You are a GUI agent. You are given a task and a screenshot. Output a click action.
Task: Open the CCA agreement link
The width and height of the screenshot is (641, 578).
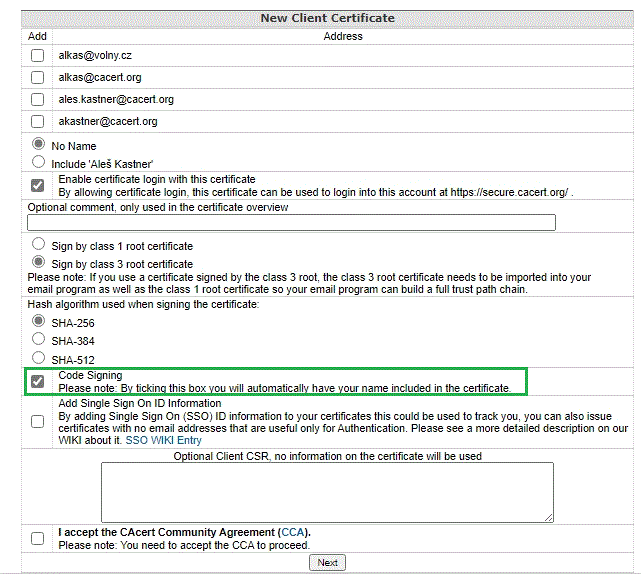pyautogui.click(x=293, y=532)
